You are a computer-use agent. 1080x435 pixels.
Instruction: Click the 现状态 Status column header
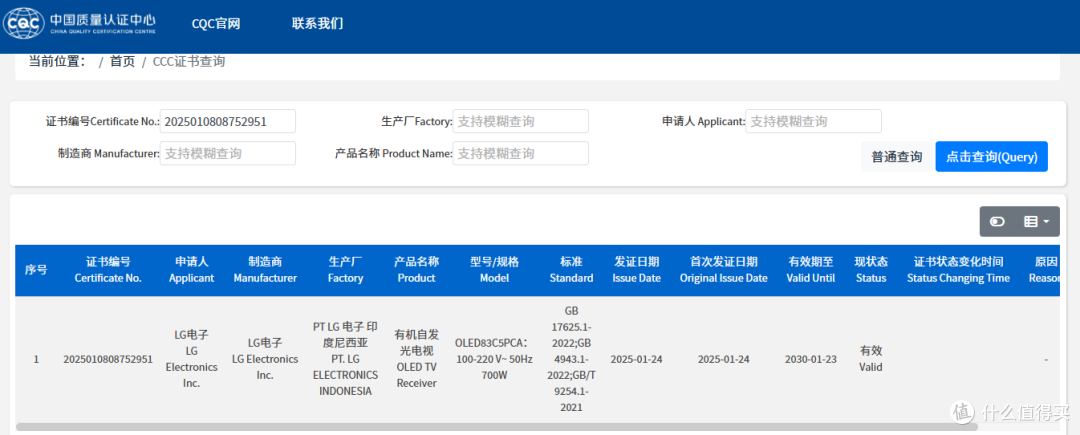coord(871,270)
